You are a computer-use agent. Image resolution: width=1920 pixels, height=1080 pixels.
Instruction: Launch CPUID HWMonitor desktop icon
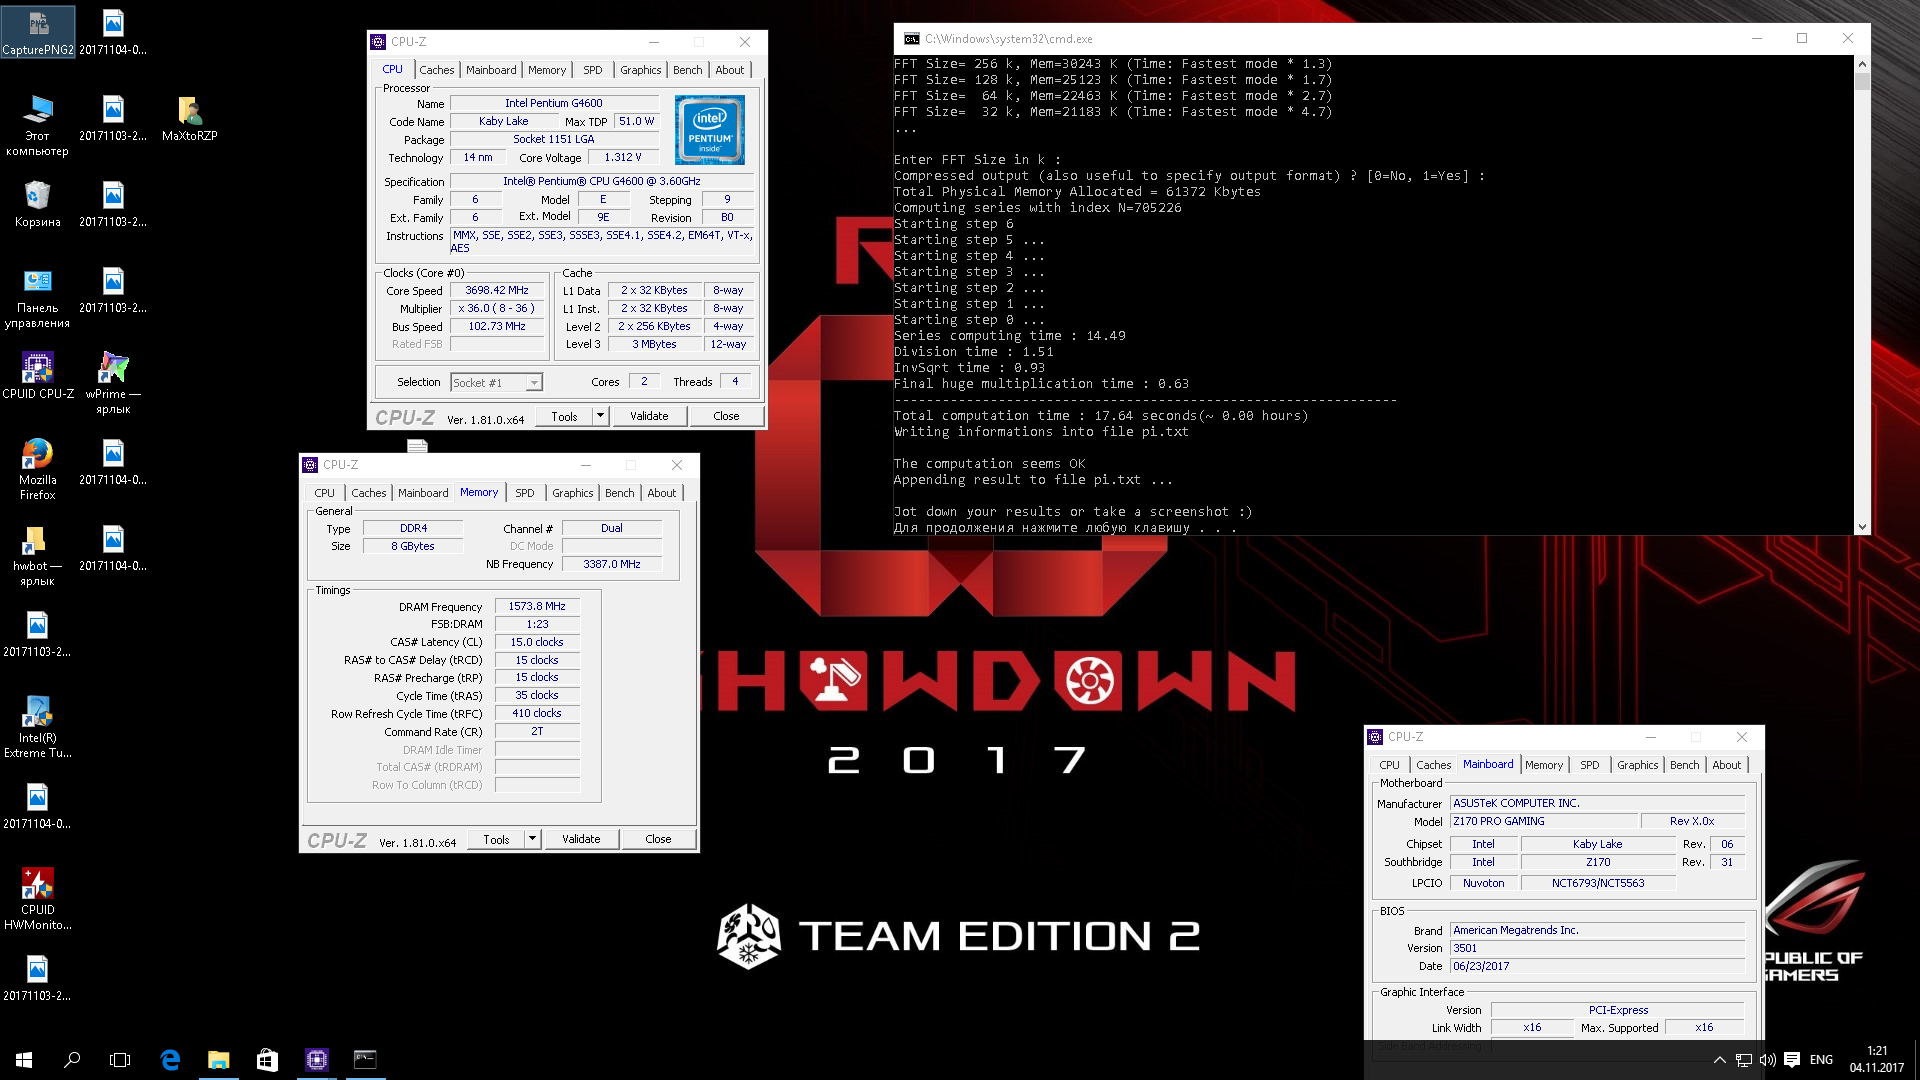coord(37,899)
